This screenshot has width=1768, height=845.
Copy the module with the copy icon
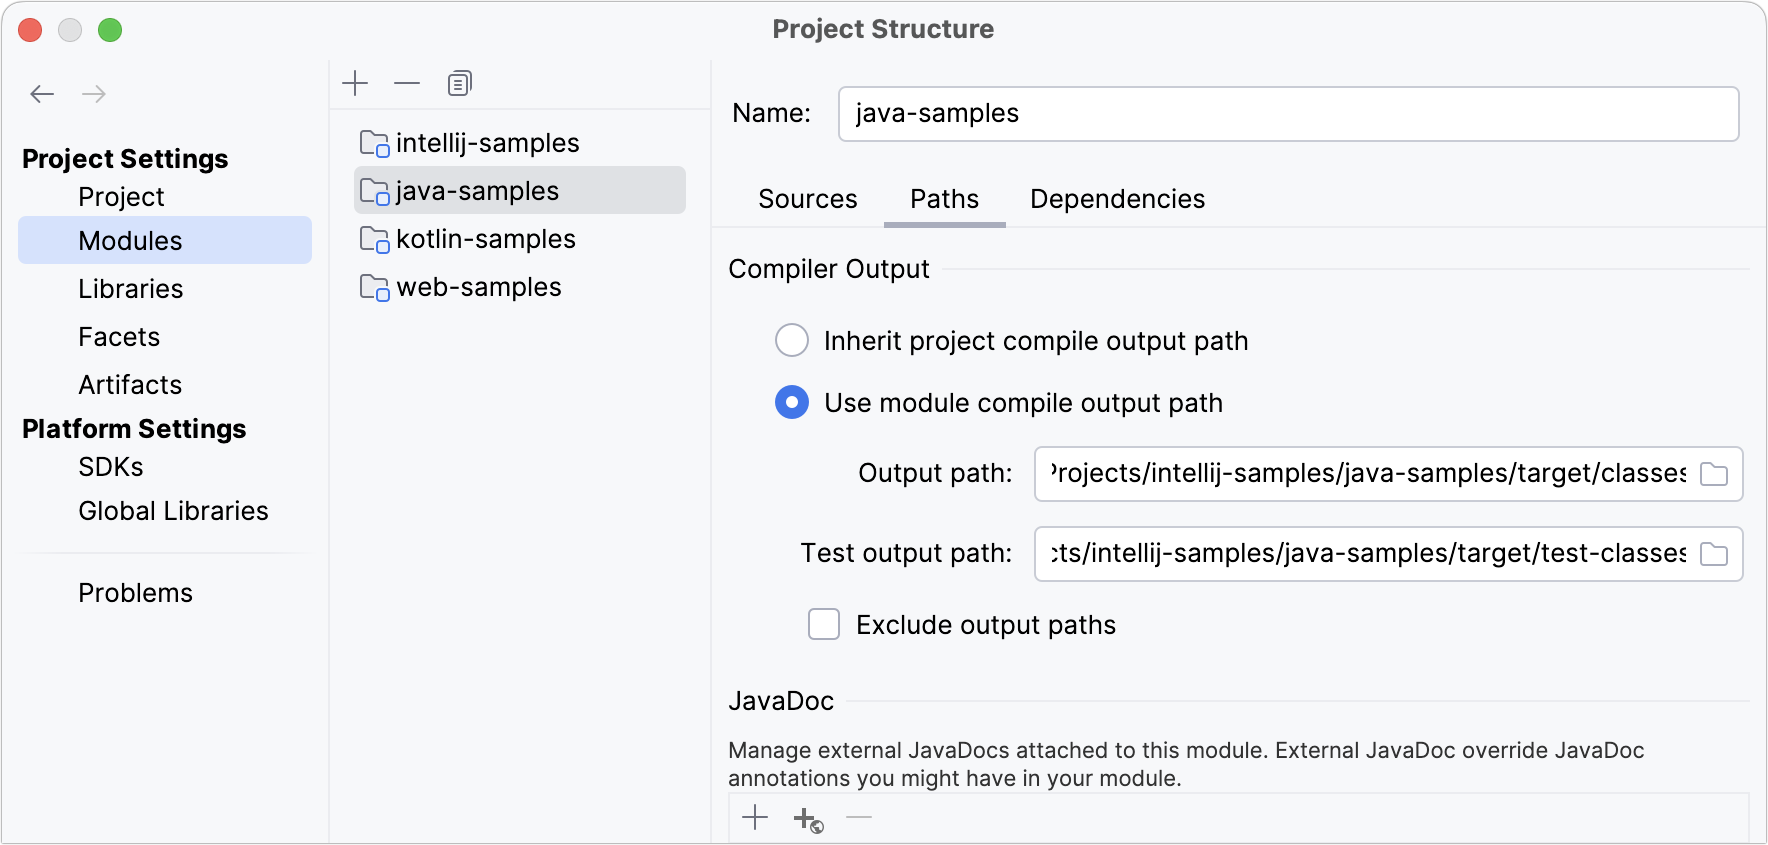pyautogui.click(x=459, y=83)
